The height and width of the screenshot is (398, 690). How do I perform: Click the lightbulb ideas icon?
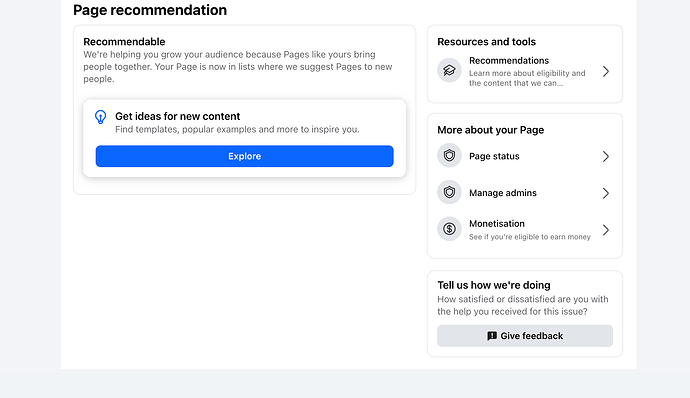tap(100, 117)
